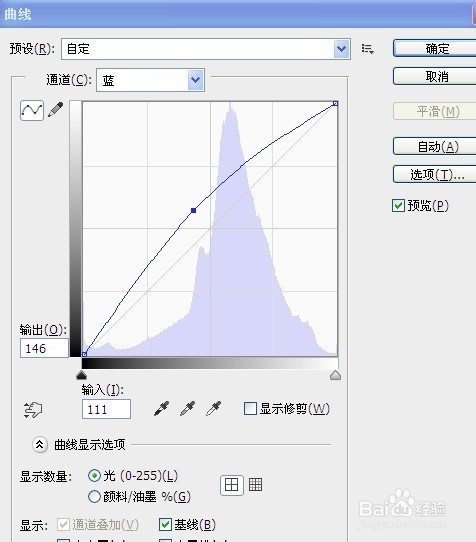
Task: Pick the black point eyedropper
Action: (x=161, y=409)
